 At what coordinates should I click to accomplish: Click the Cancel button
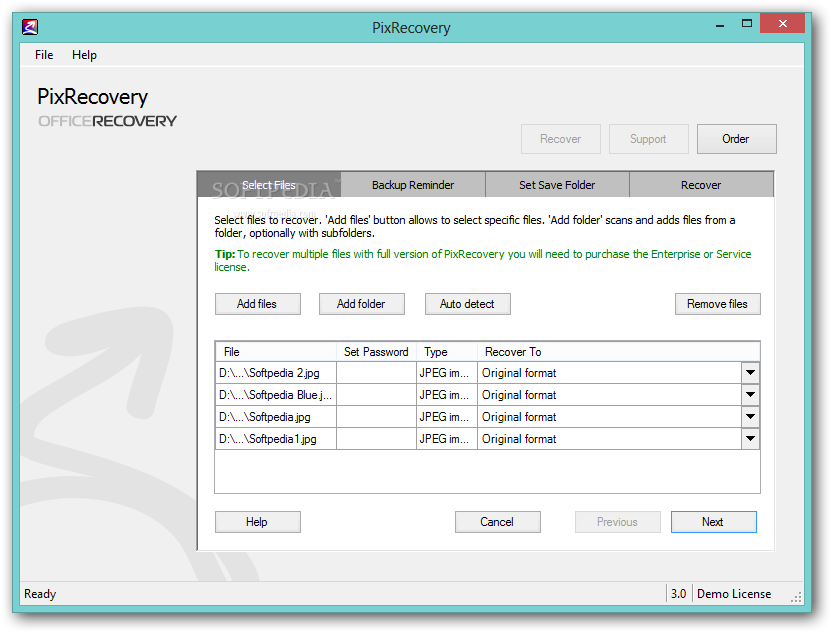(498, 522)
